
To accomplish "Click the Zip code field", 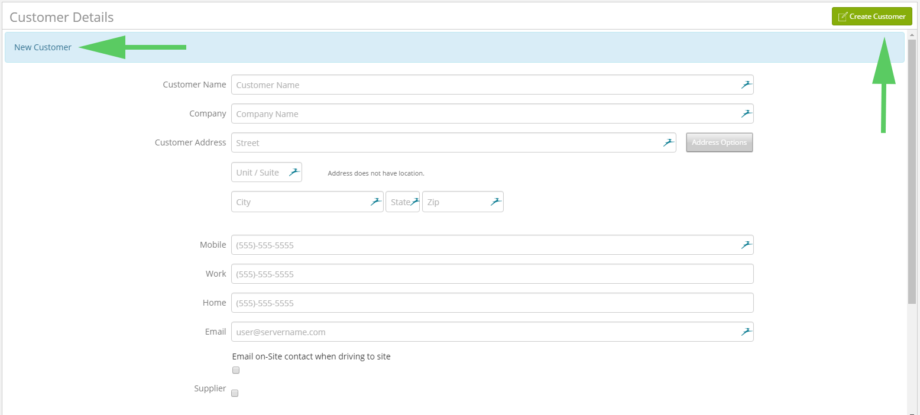I will click(x=463, y=202).
